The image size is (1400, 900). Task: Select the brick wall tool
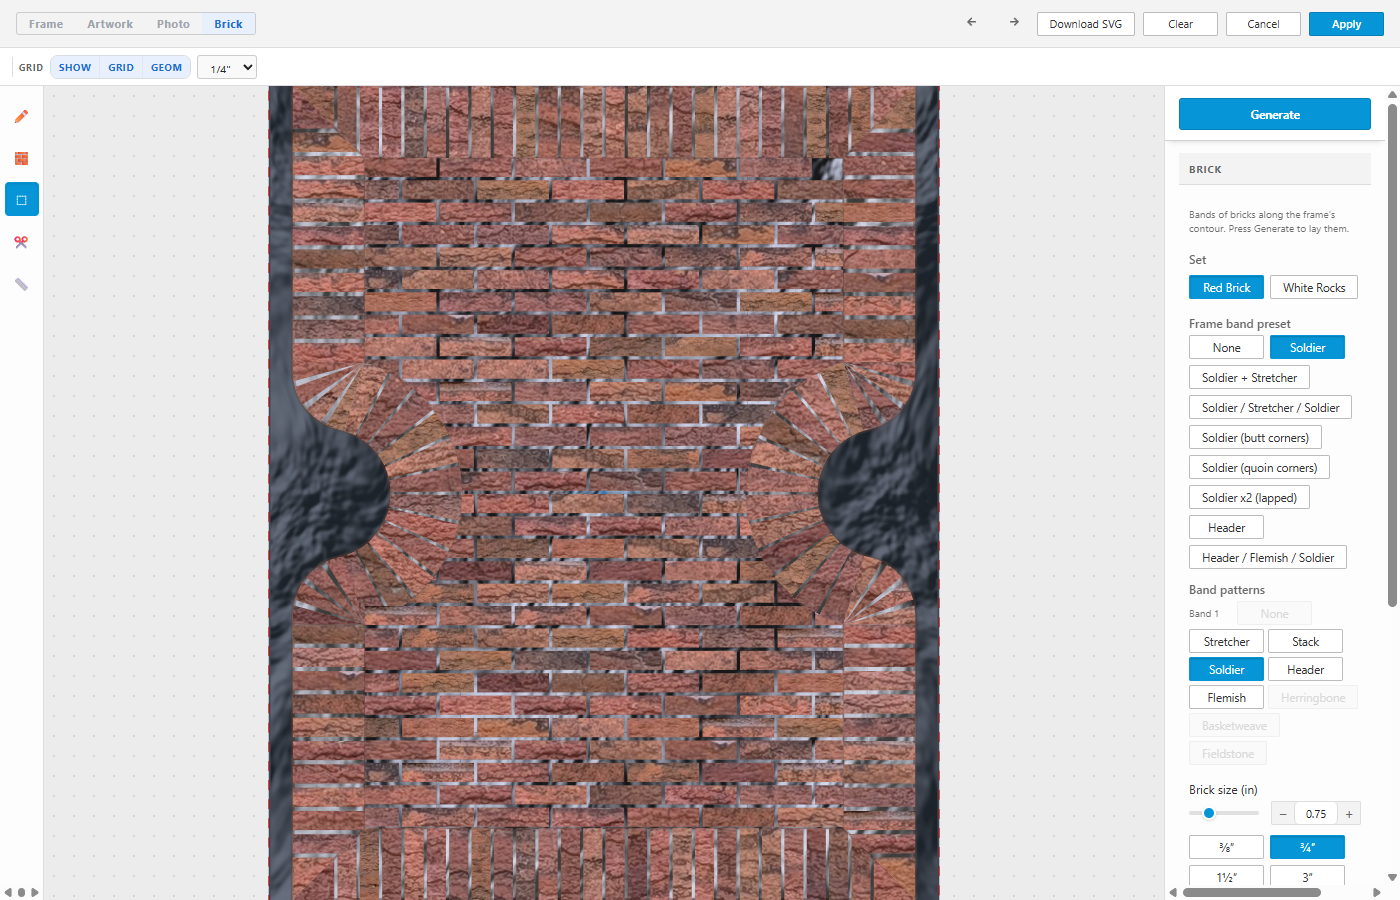21,158
